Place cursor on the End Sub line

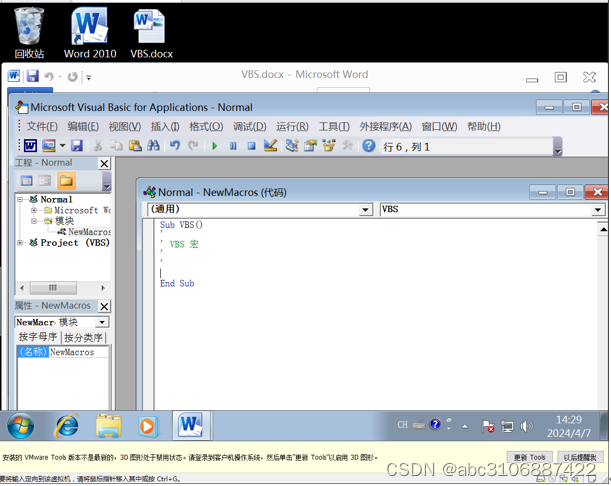coord(177,283)
